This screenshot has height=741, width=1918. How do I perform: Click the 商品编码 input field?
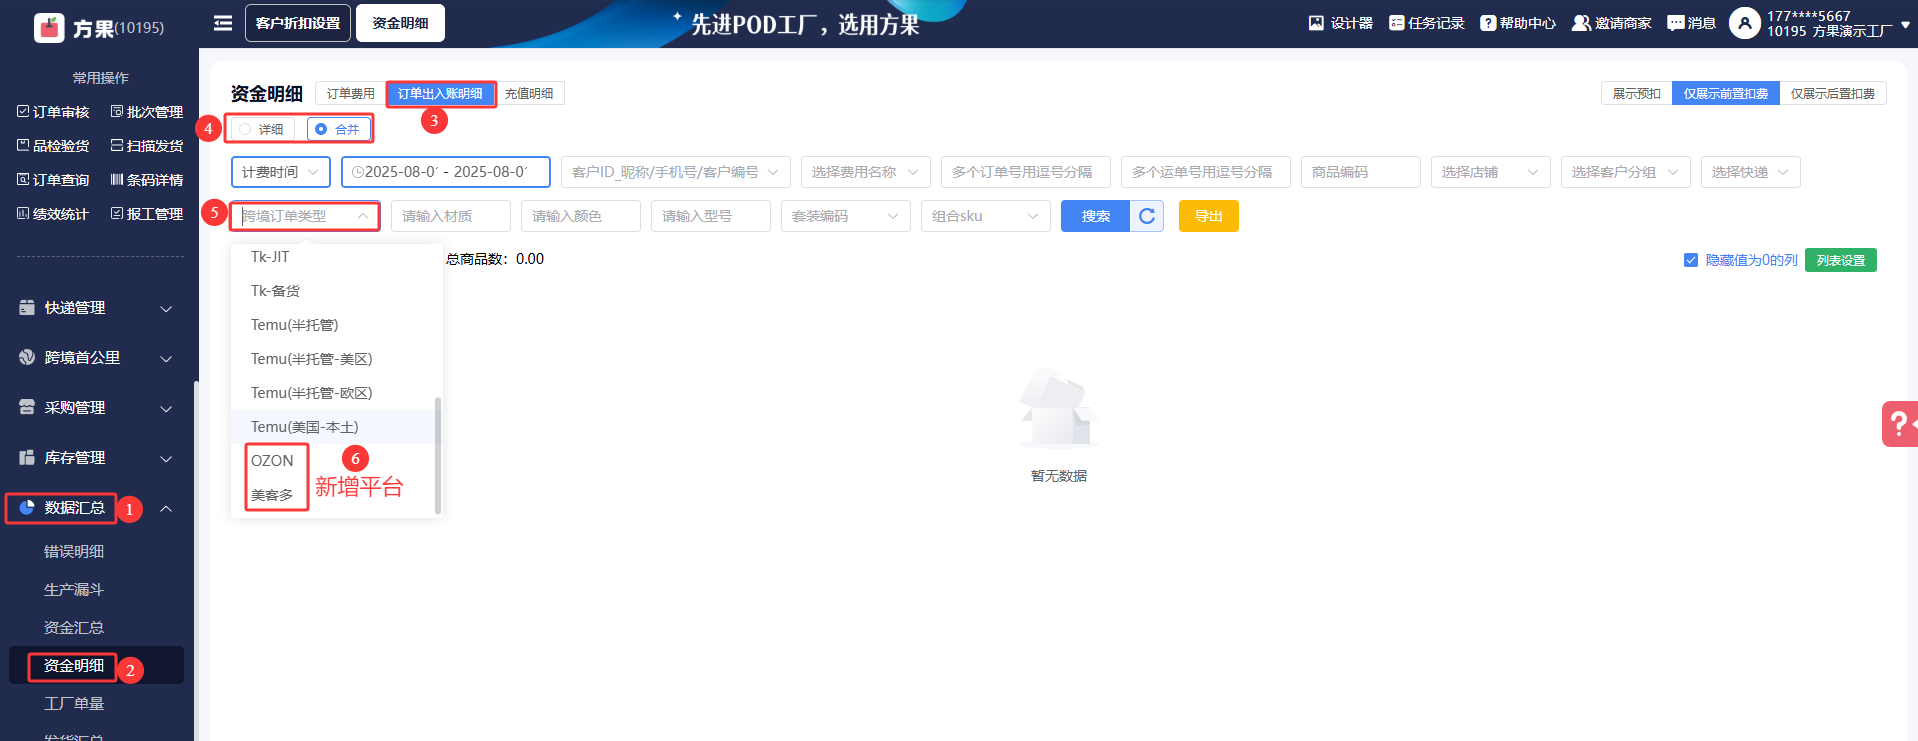point(1360,172)
